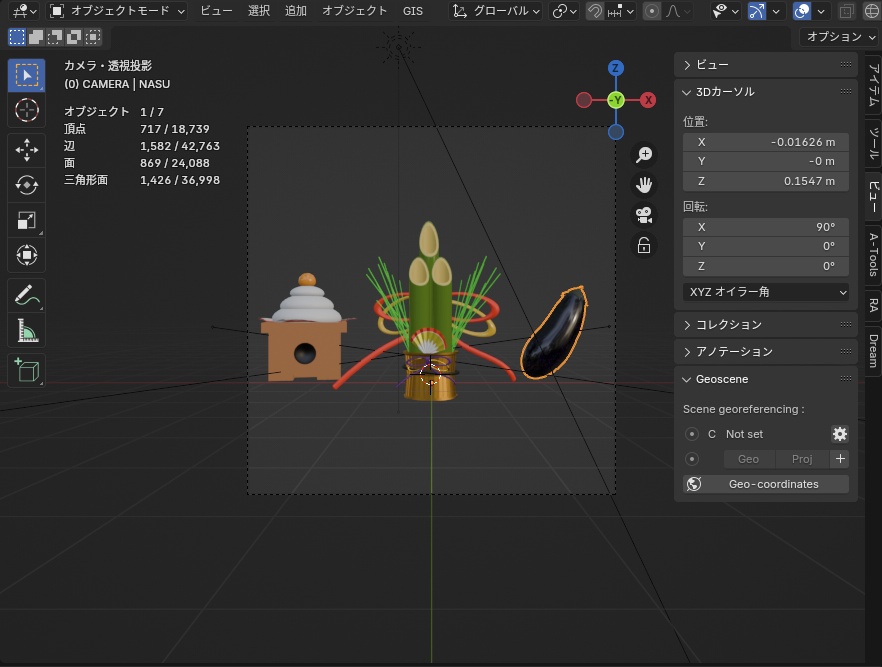Activate the 3D Cursor tool
882x667 pixels.
point(26,110)
